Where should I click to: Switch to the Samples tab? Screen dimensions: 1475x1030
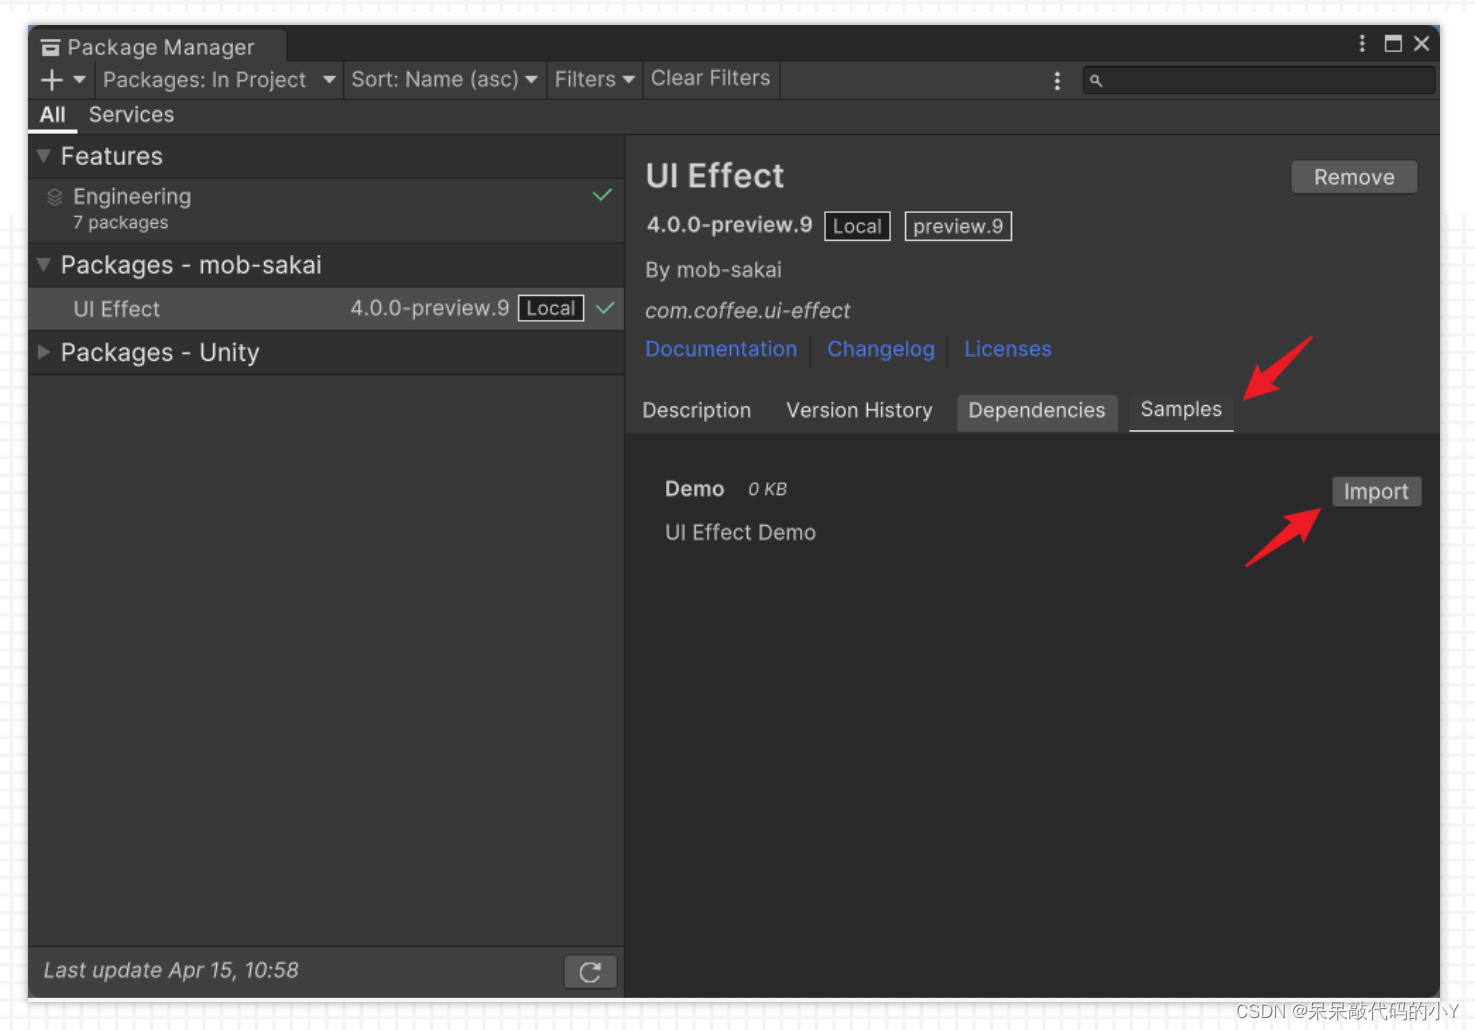tap(1181, 410)
